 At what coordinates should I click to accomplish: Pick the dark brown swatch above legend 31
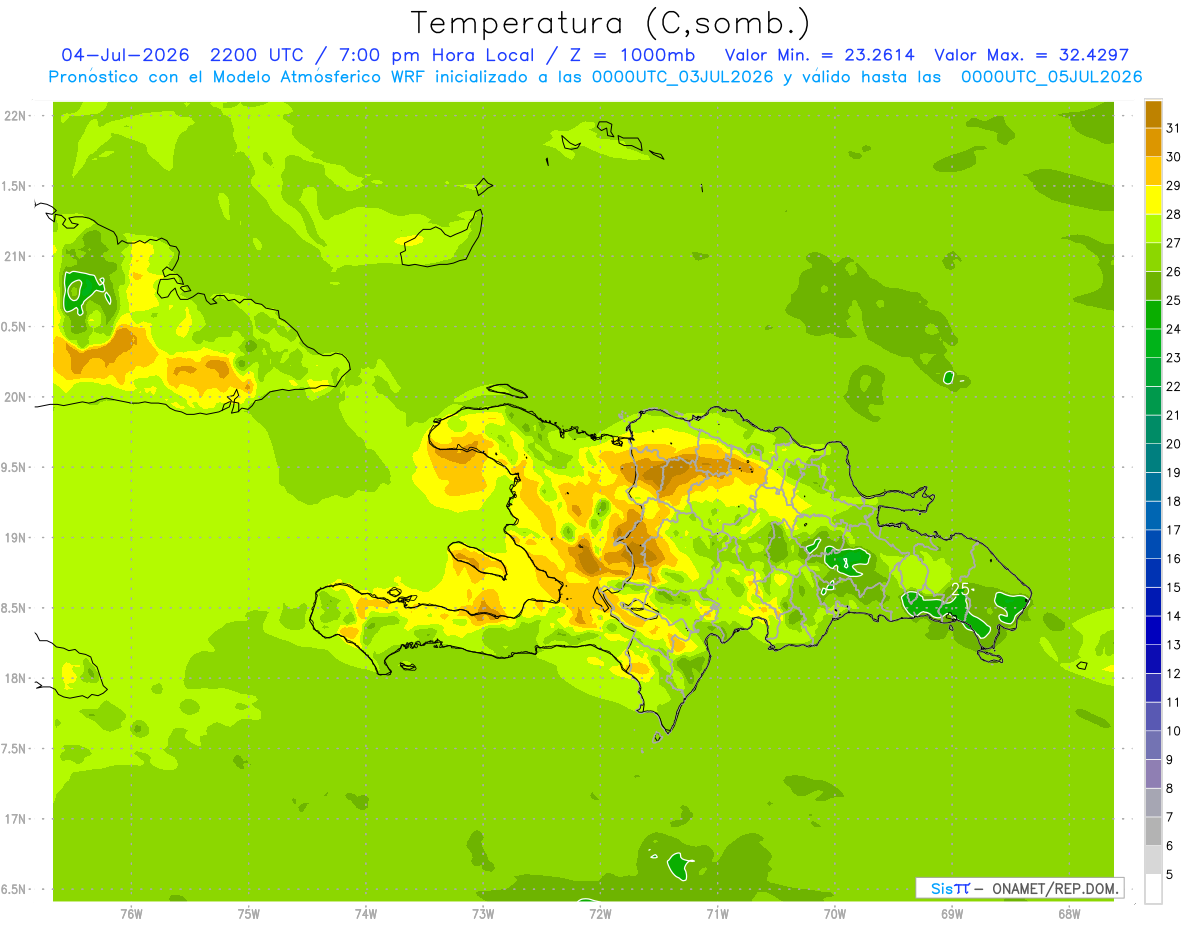pyautogui.click(x=1153, y=114)
